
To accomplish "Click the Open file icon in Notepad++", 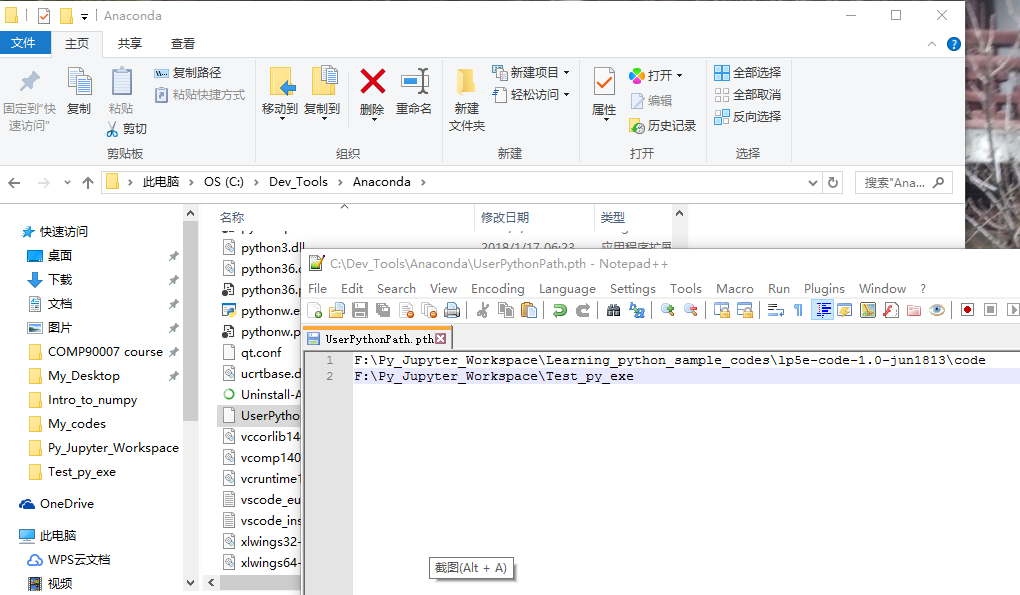I will [336, 310].
